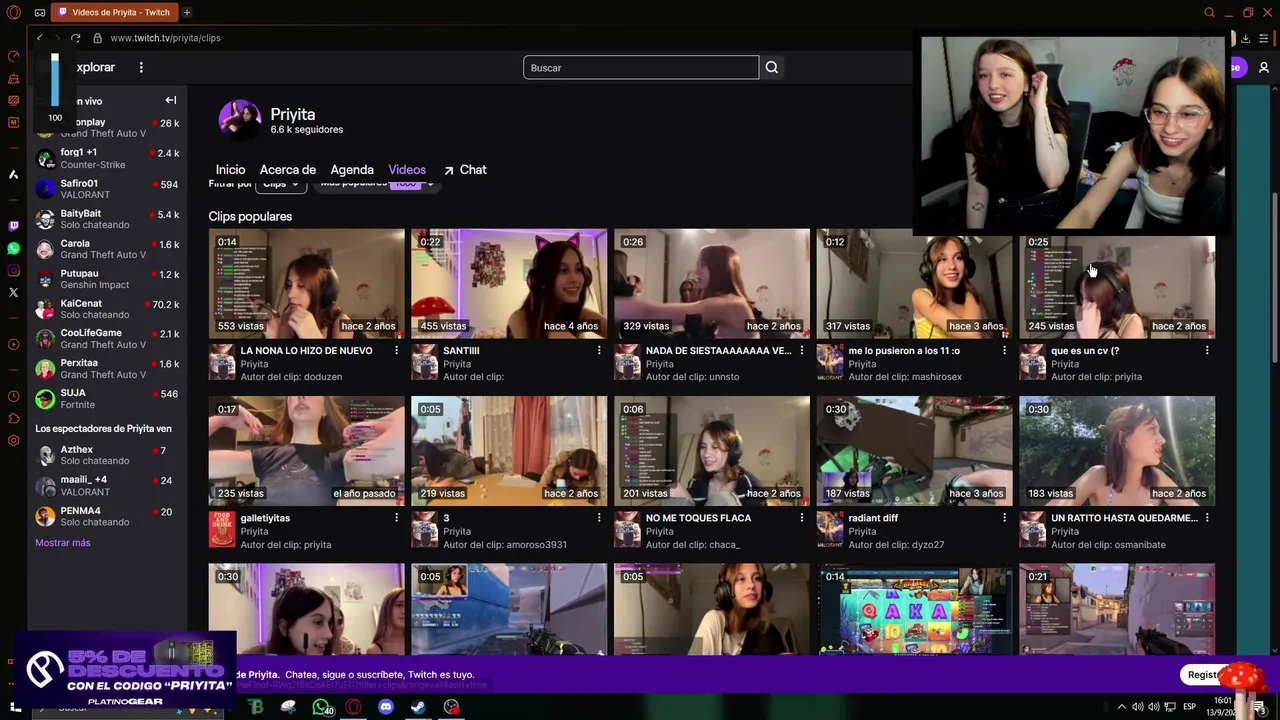Open the Chat pop-out tab
This screenshot has width=1280, height=720.
[x=465, y=170]
